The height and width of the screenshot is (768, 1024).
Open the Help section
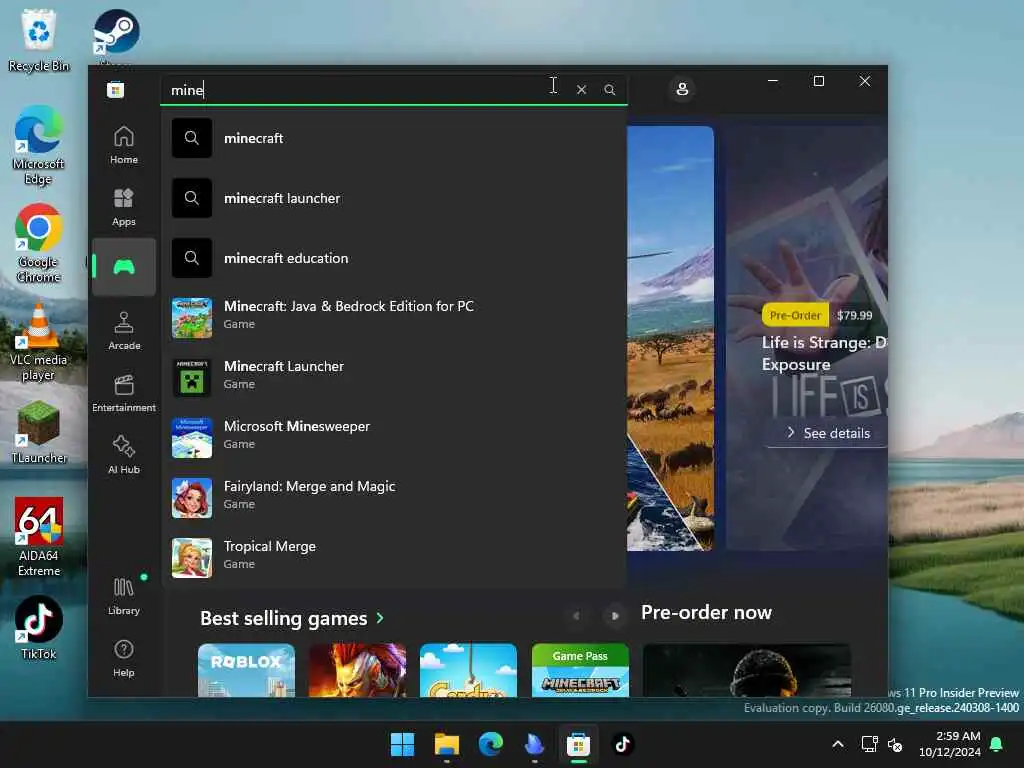point(123,658)
